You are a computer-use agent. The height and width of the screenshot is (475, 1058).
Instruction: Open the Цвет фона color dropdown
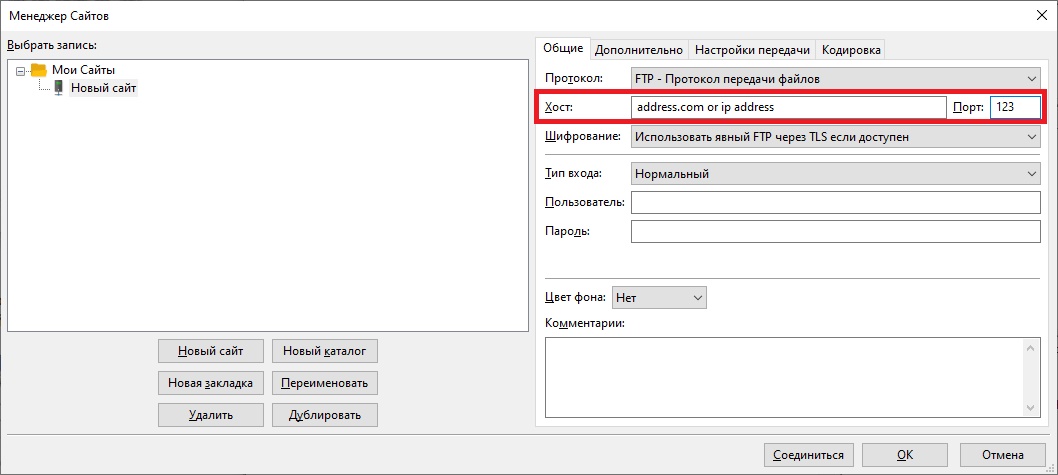(659, 297)
